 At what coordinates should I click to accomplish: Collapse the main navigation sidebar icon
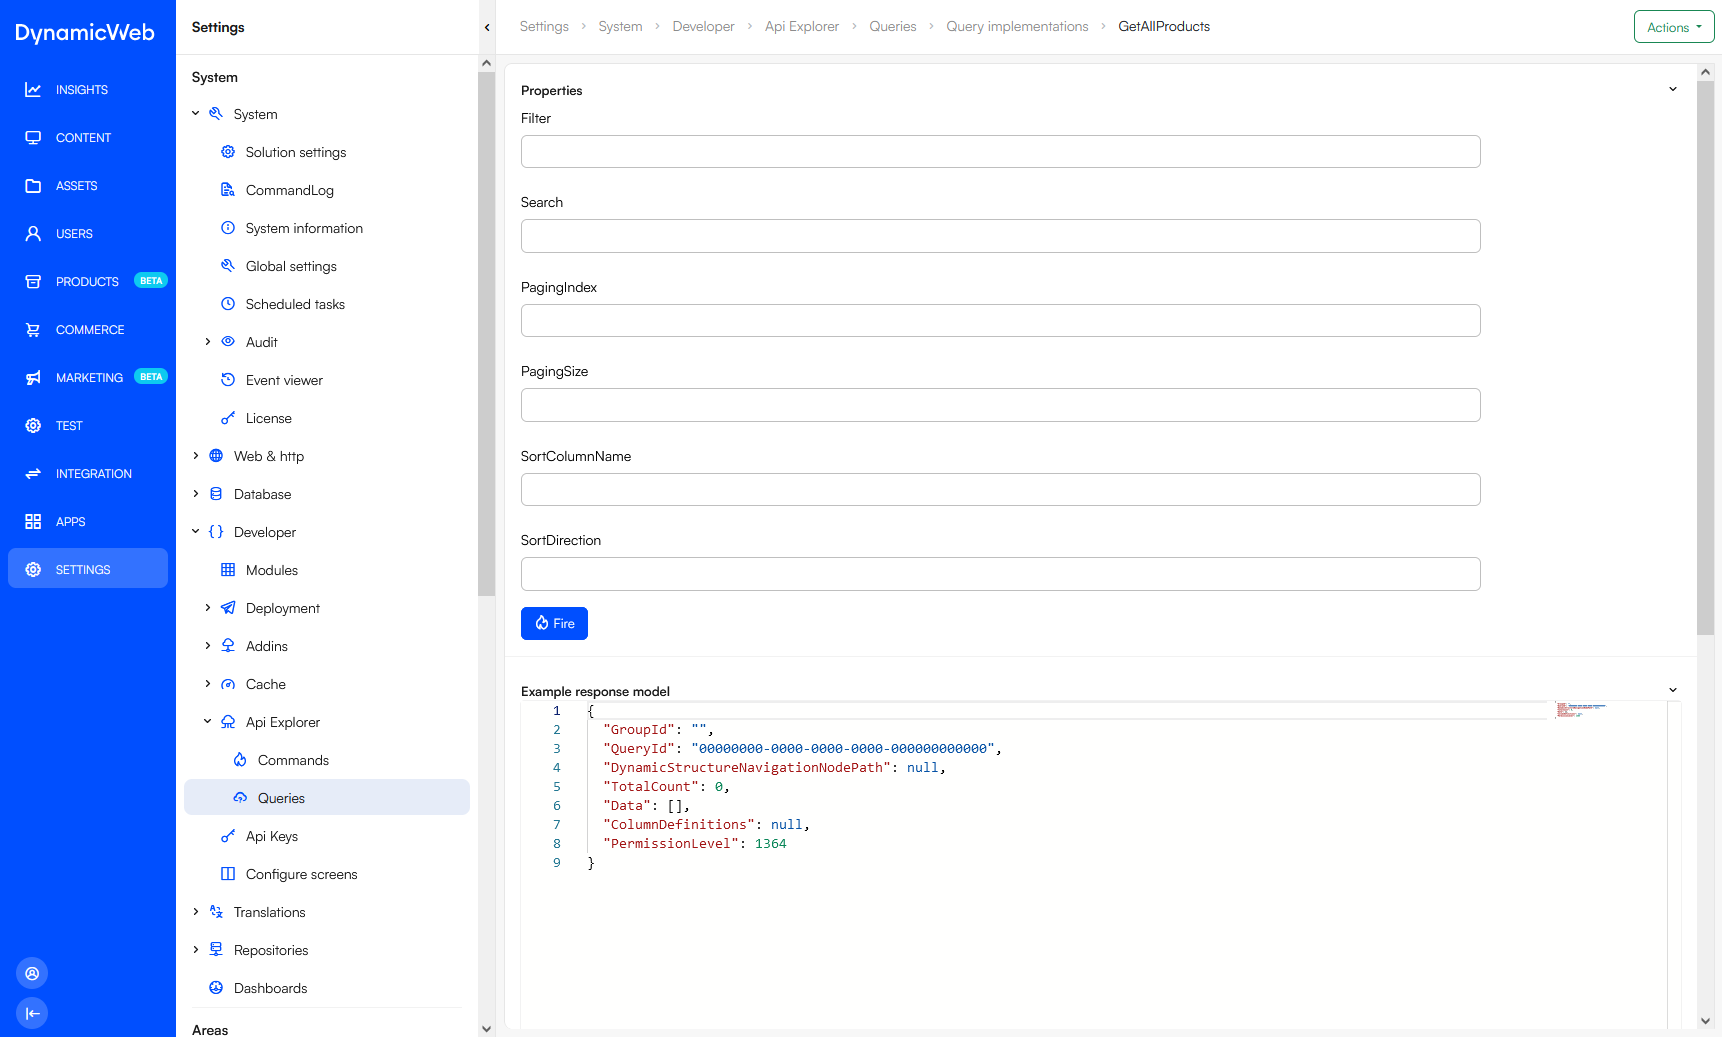coord(32,1013)
